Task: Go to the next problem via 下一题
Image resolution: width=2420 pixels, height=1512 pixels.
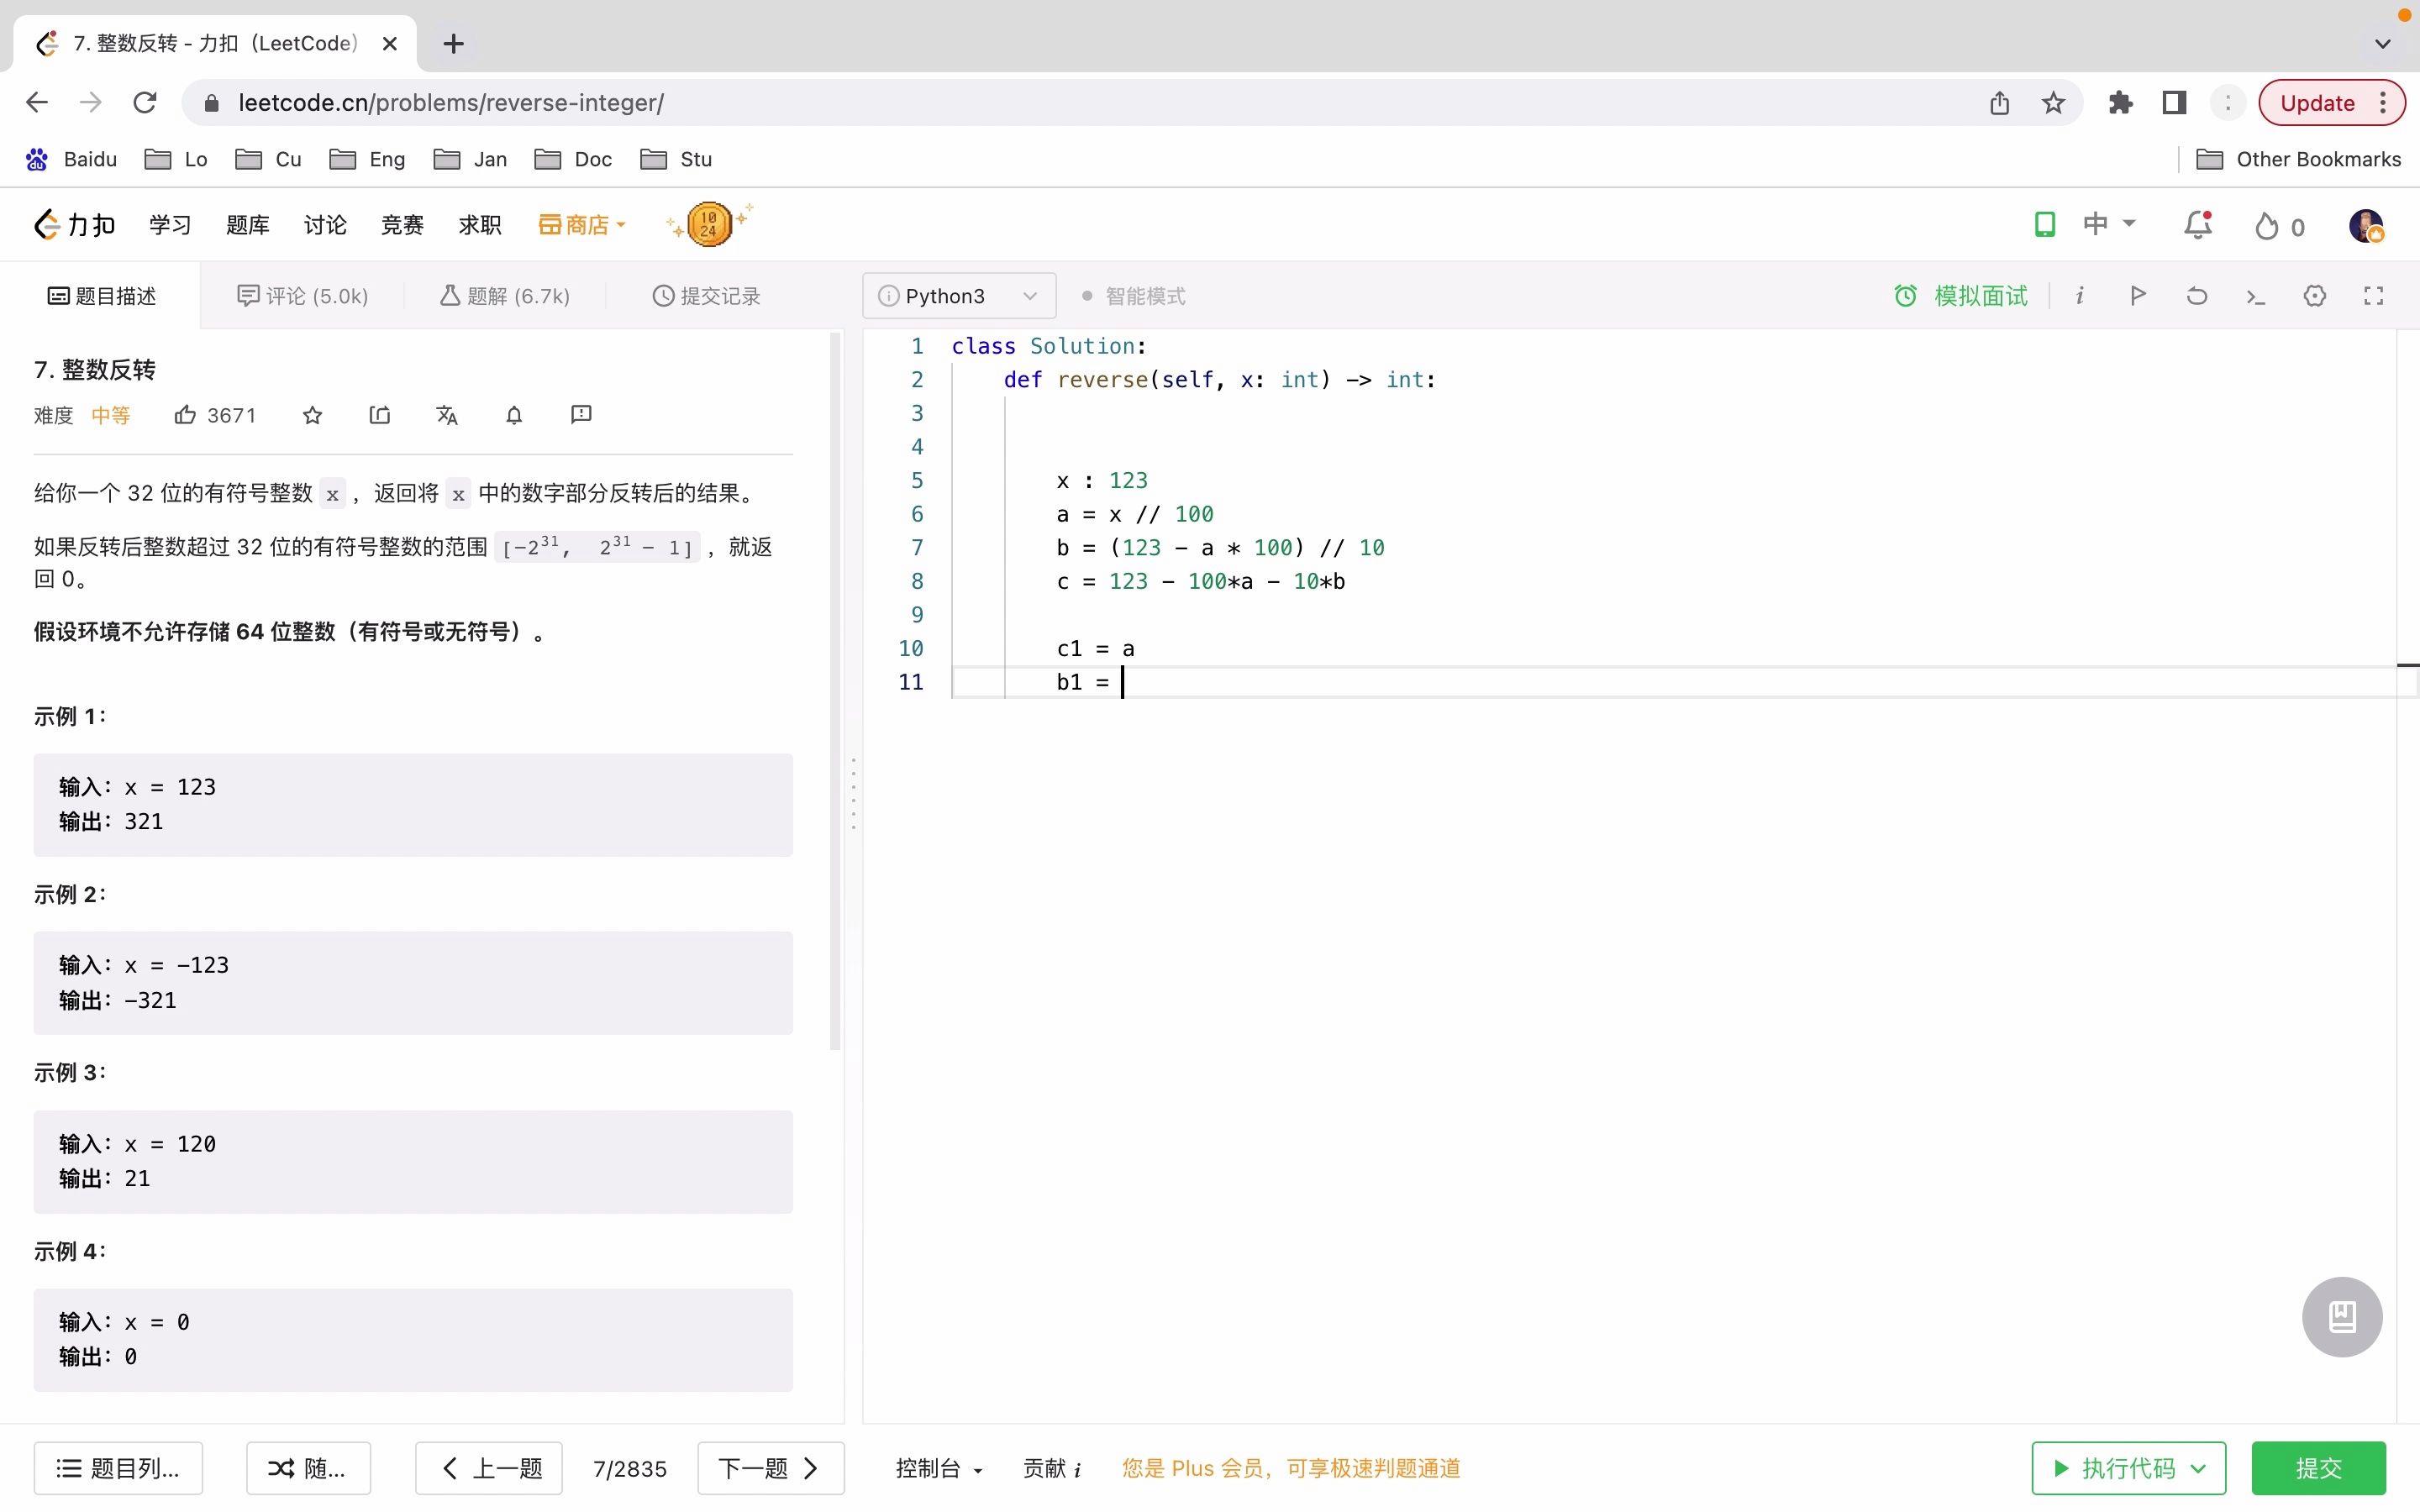Action: click(x=769, y=1468)
